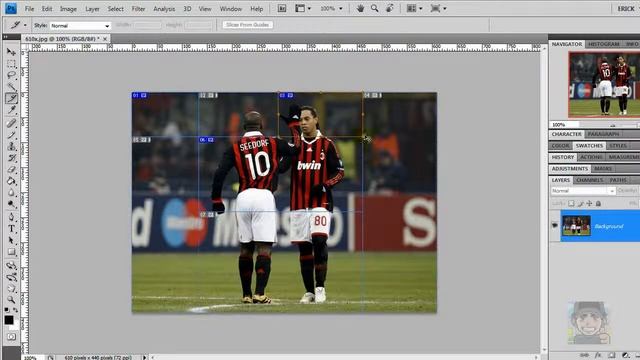The width and height of the screenshot is (640, 360).
Task: Switch to the Swatches tab
Action: pyautogui.click(x=589, y=145)
